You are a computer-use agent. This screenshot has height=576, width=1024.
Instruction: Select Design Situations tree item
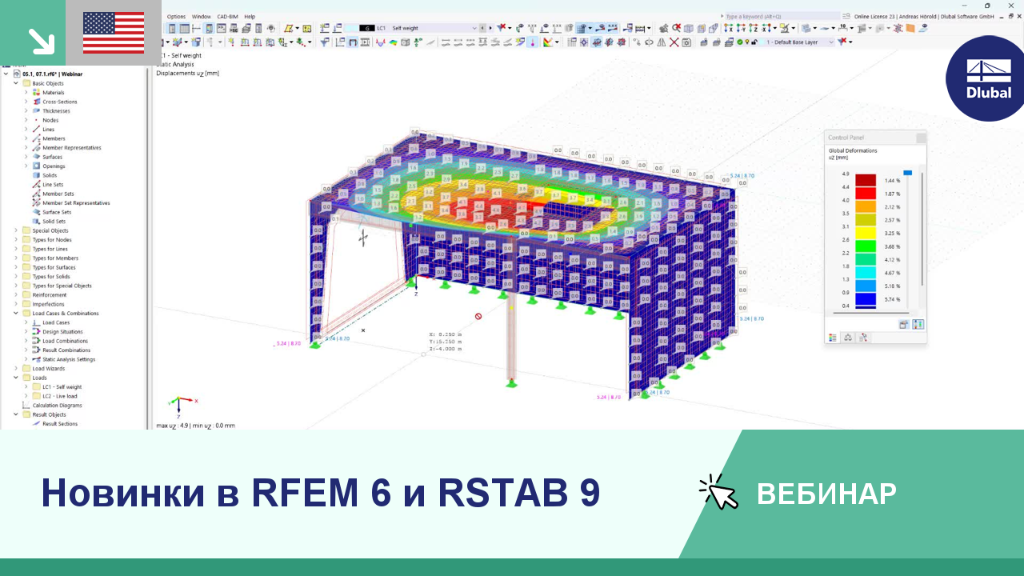tap(63, 332)
